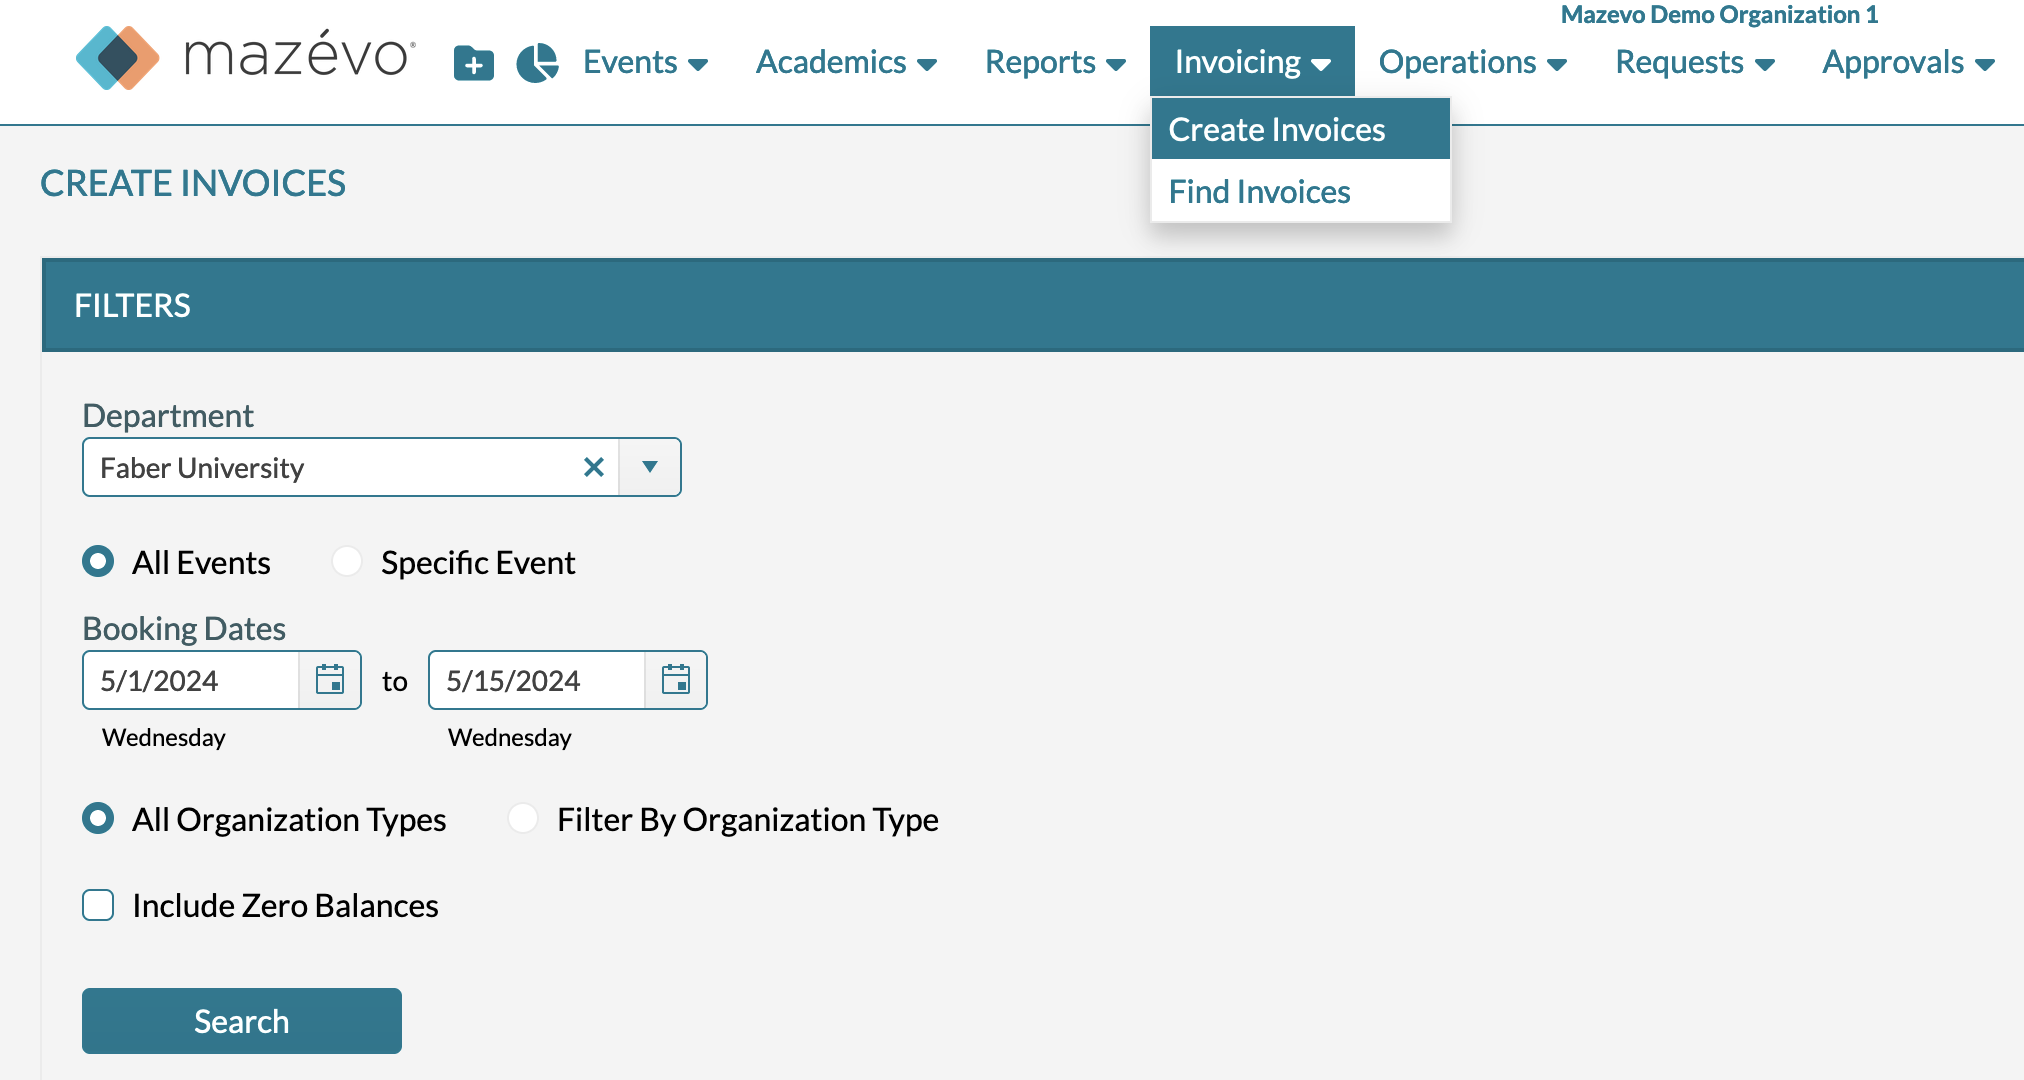Screen dimensions: 2024x1080
Task: Open the Academics menu
Action: pos(843,62)
